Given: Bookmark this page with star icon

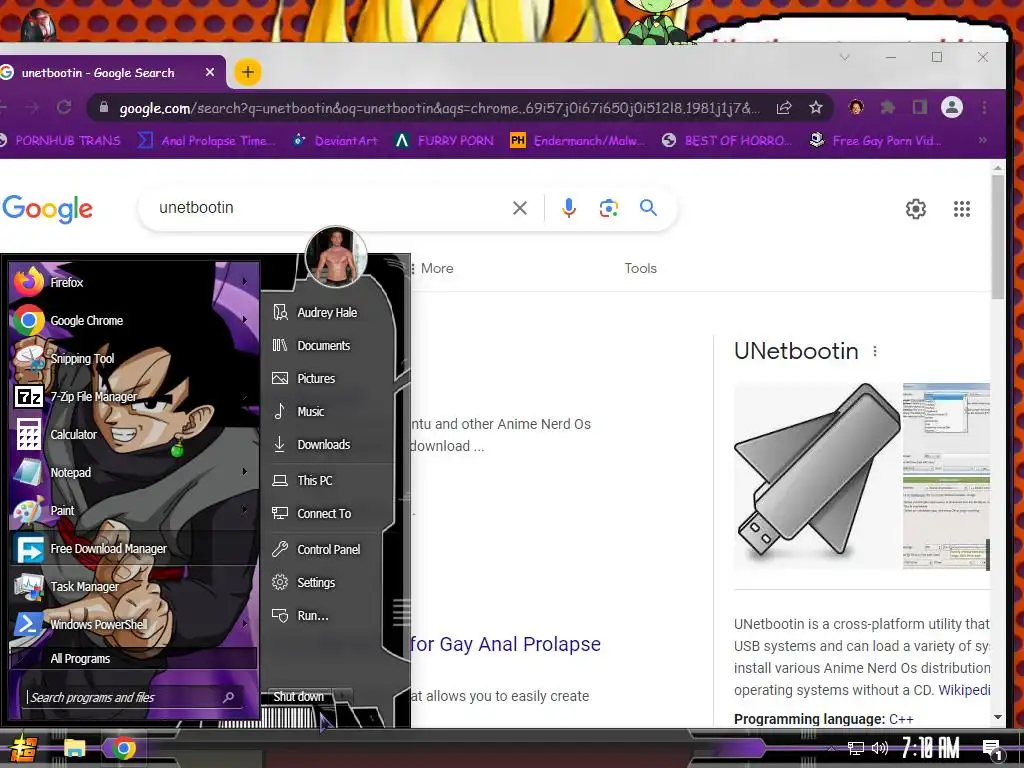Looking at the screenshot, I should [x=816, y=107].
